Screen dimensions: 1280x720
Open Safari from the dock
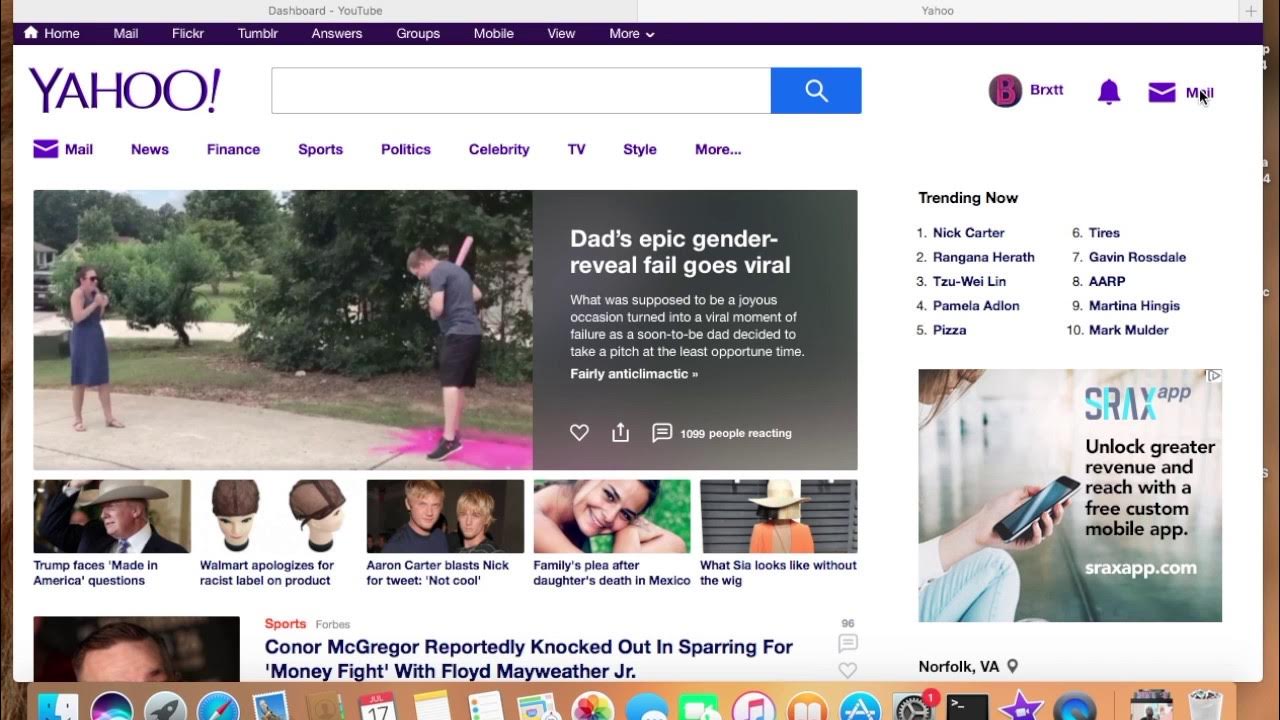(218, 708)
